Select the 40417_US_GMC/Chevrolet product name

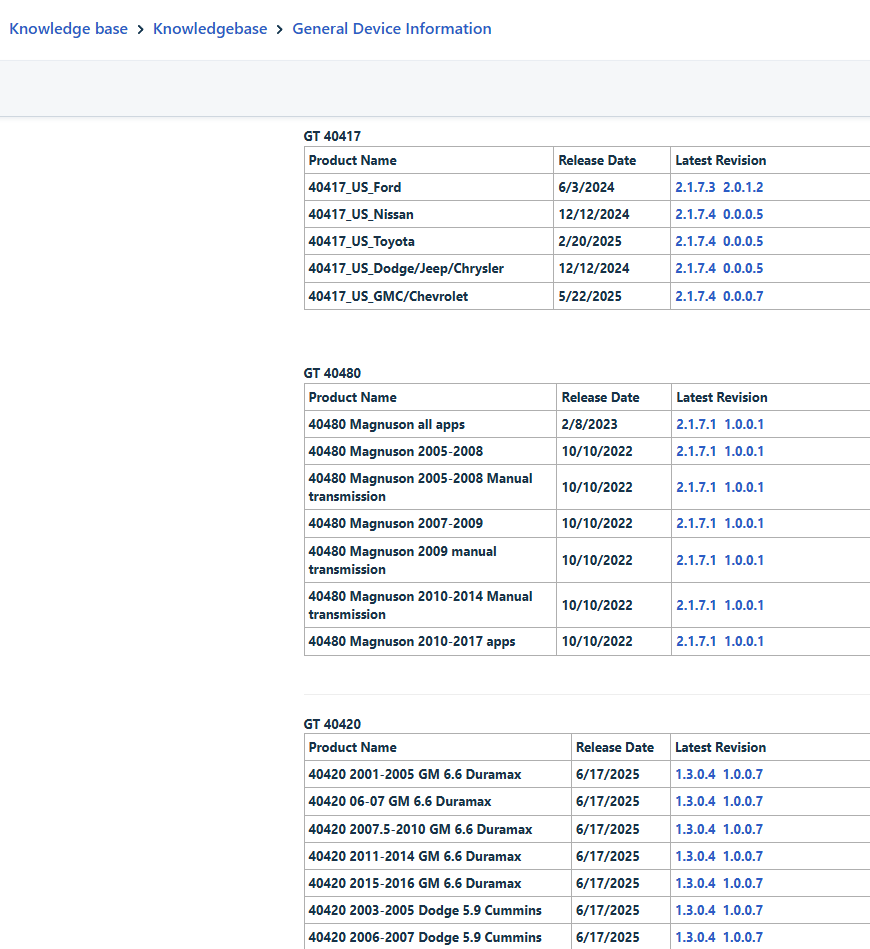coord(388,296)
